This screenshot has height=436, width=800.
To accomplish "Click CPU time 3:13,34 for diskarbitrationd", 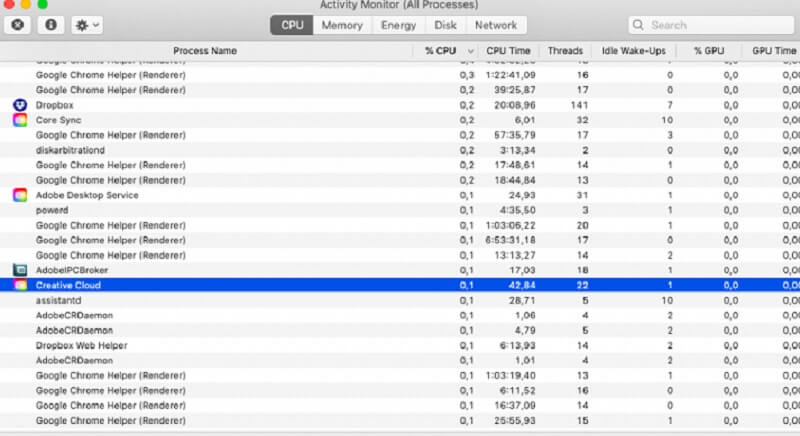I will tap(517, 150).
